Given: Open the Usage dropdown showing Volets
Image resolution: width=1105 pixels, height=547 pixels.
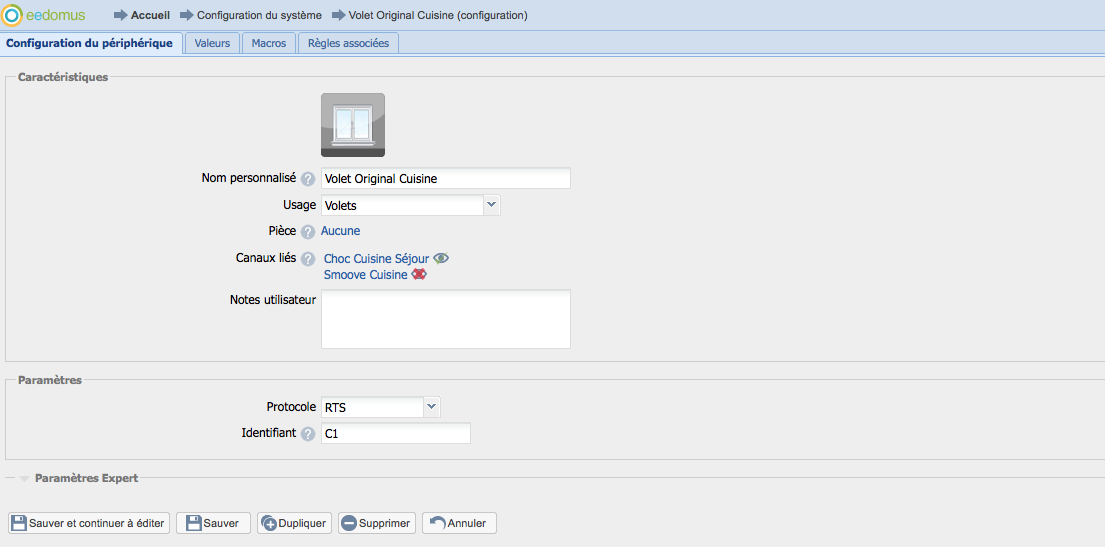Looking at the screenshot, I should (x=491, y=205).
